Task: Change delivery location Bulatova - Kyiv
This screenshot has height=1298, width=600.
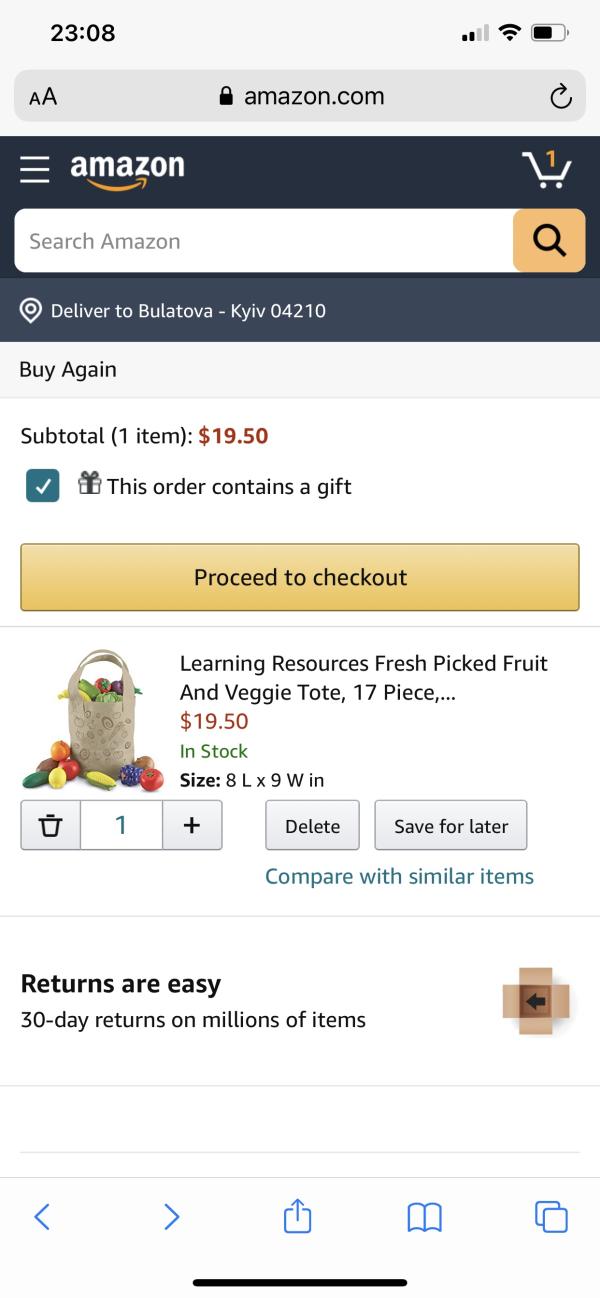Action: (x=188, y=310)
